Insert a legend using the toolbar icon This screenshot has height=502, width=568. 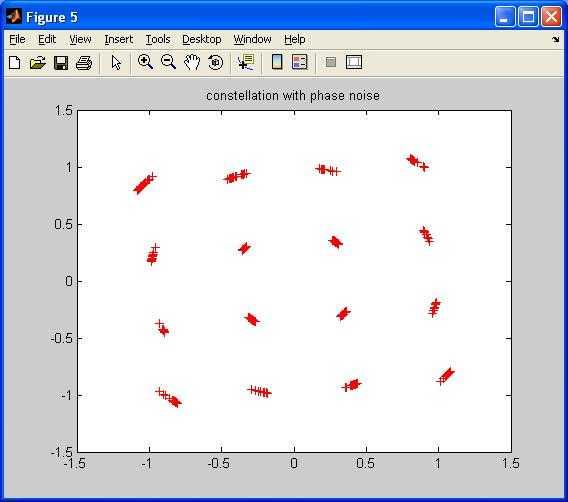coord(300,62)
